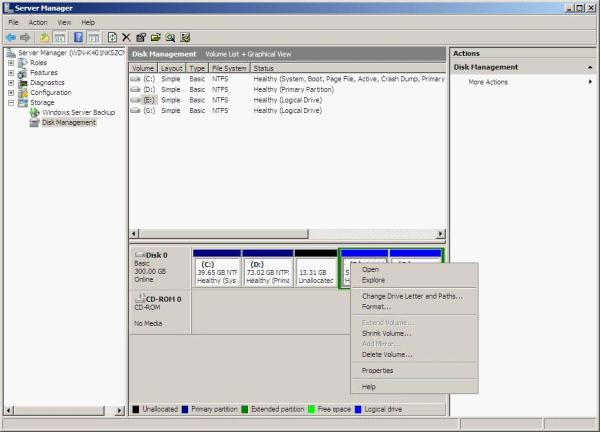The image size is (601, 433).
Task: Click the drive icon of volume (D:)
Action: point(135,89)
